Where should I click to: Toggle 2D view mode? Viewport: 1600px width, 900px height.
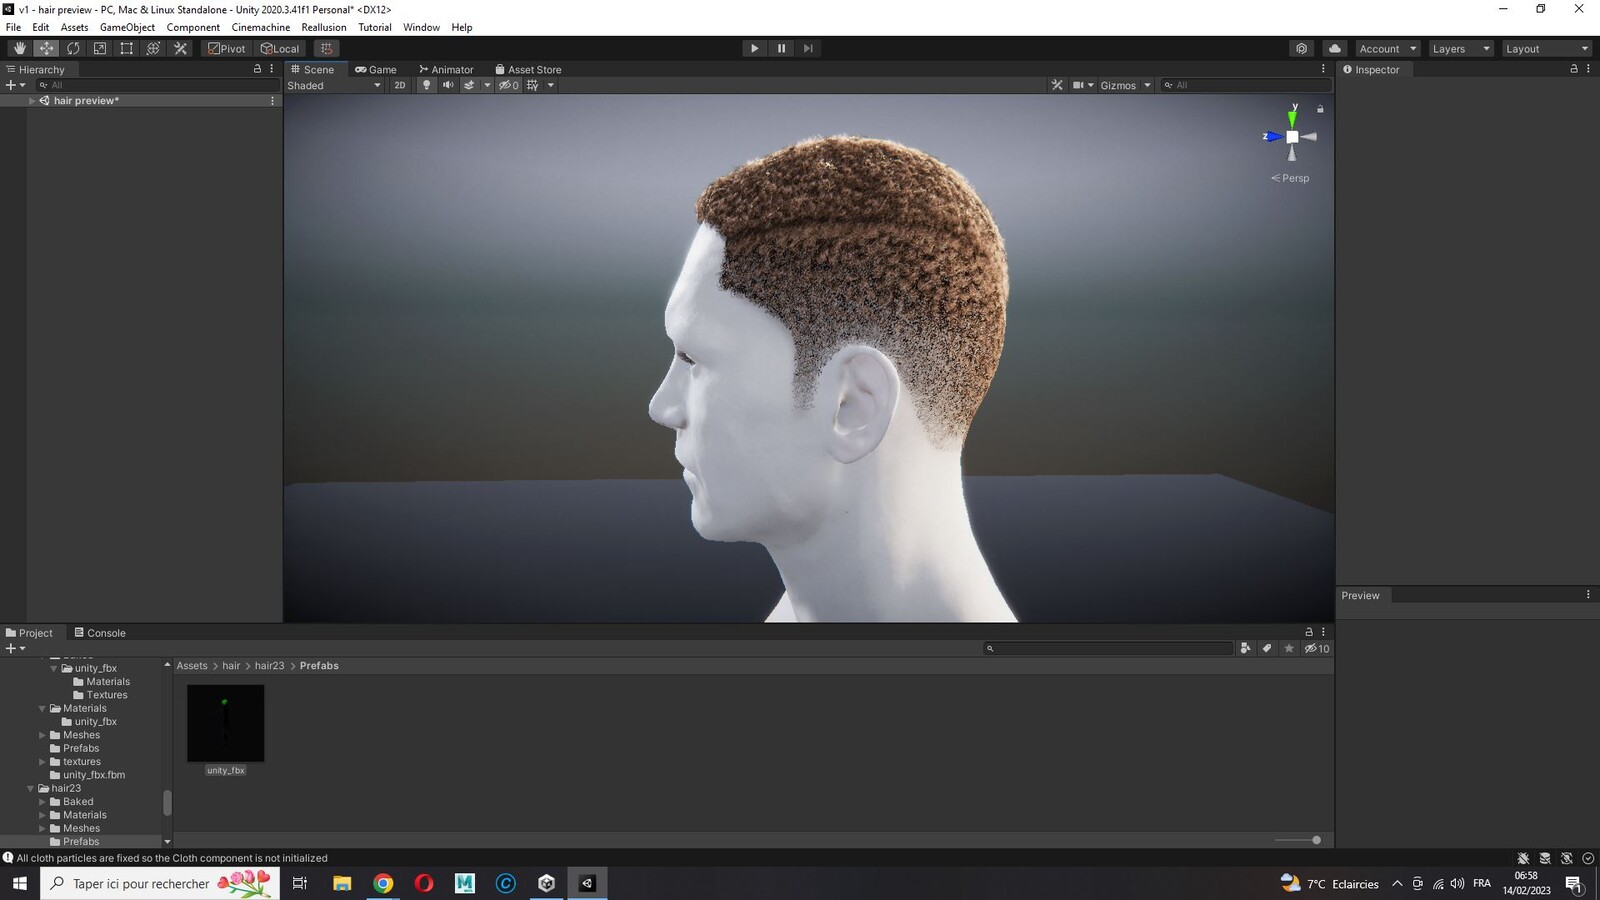click(400, 85)
